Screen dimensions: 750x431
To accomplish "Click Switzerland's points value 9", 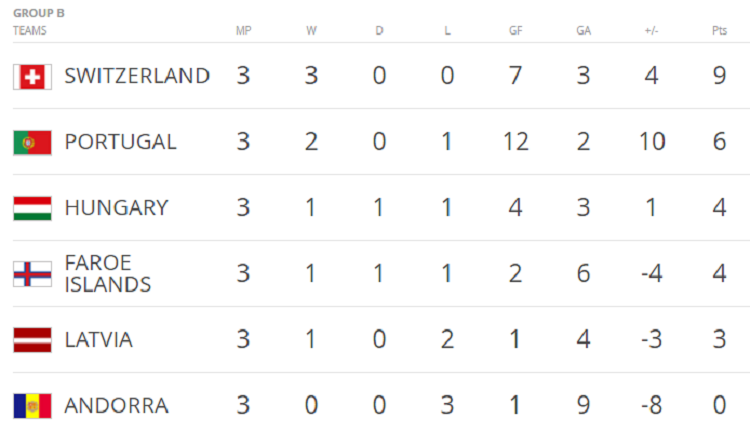I will coord(719,76).
